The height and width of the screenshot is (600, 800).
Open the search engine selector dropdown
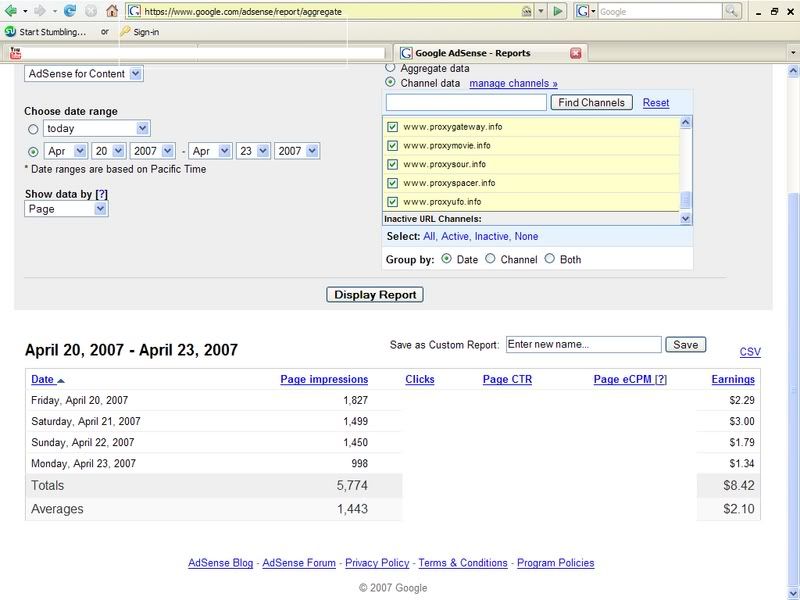click(x=585, y=11)
